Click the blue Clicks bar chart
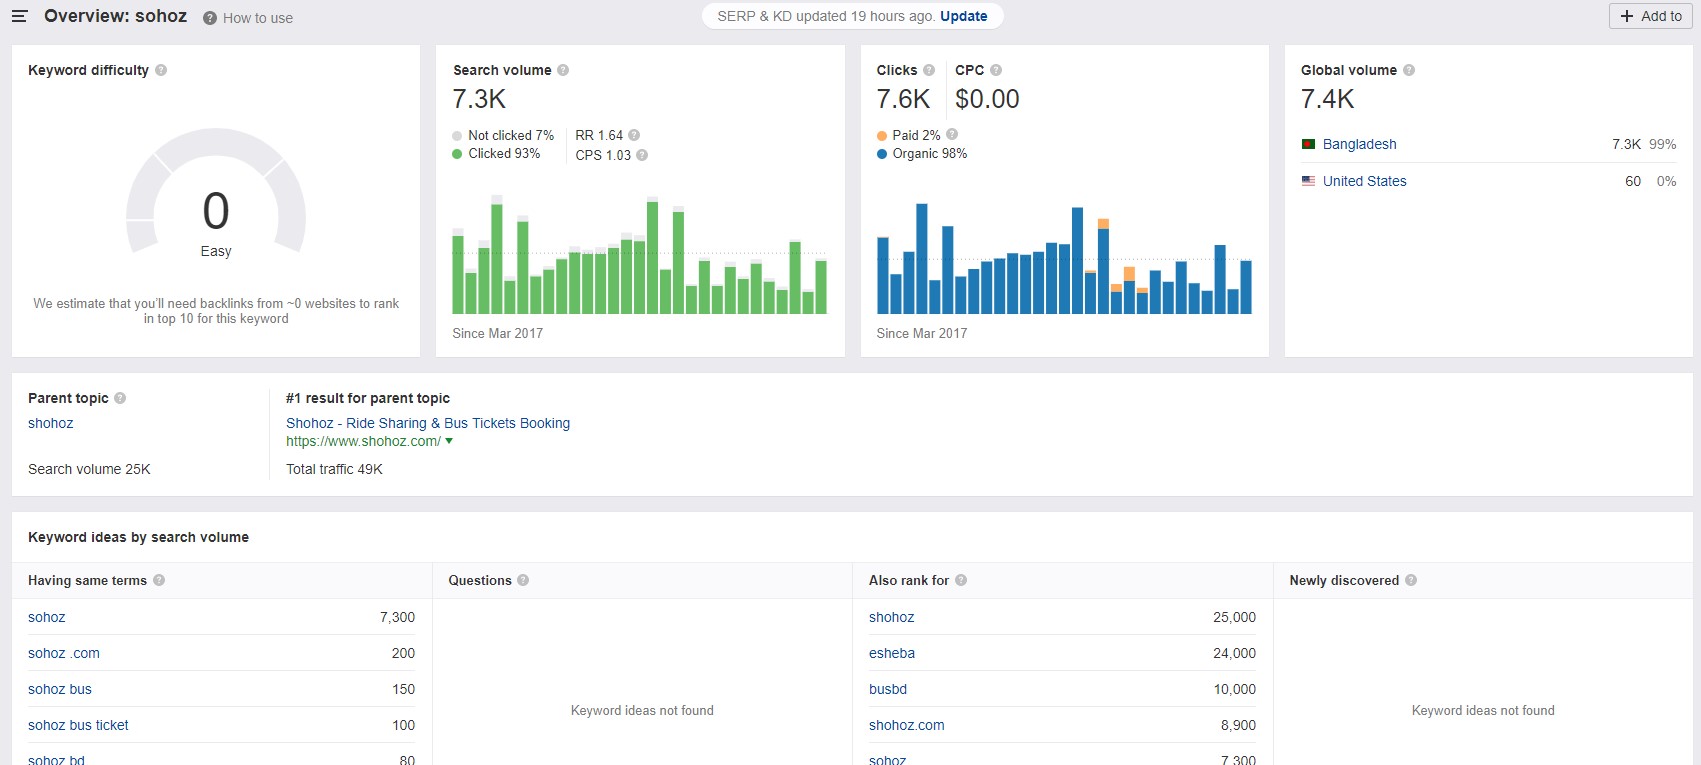The image size is (1701, 765). [x=1064, y=258]
